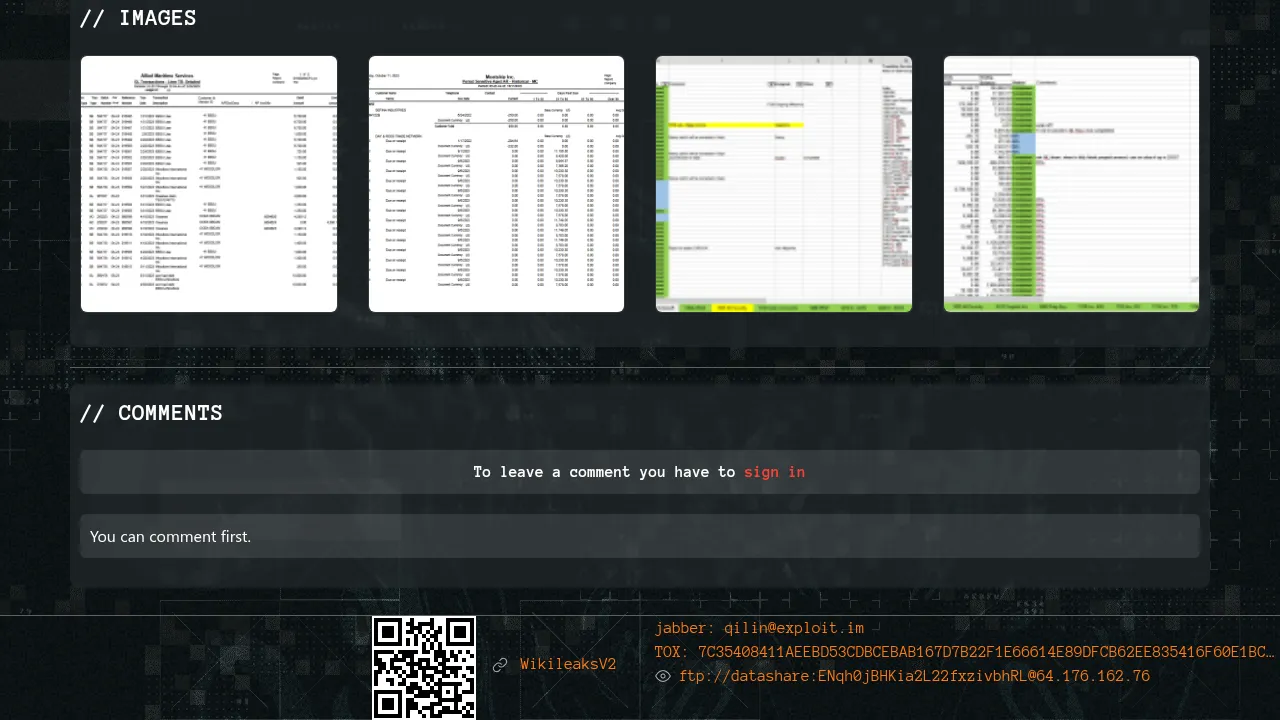Click the green sheet tabs in third thumbnail

pyautogui.click(x=783, y=307)
